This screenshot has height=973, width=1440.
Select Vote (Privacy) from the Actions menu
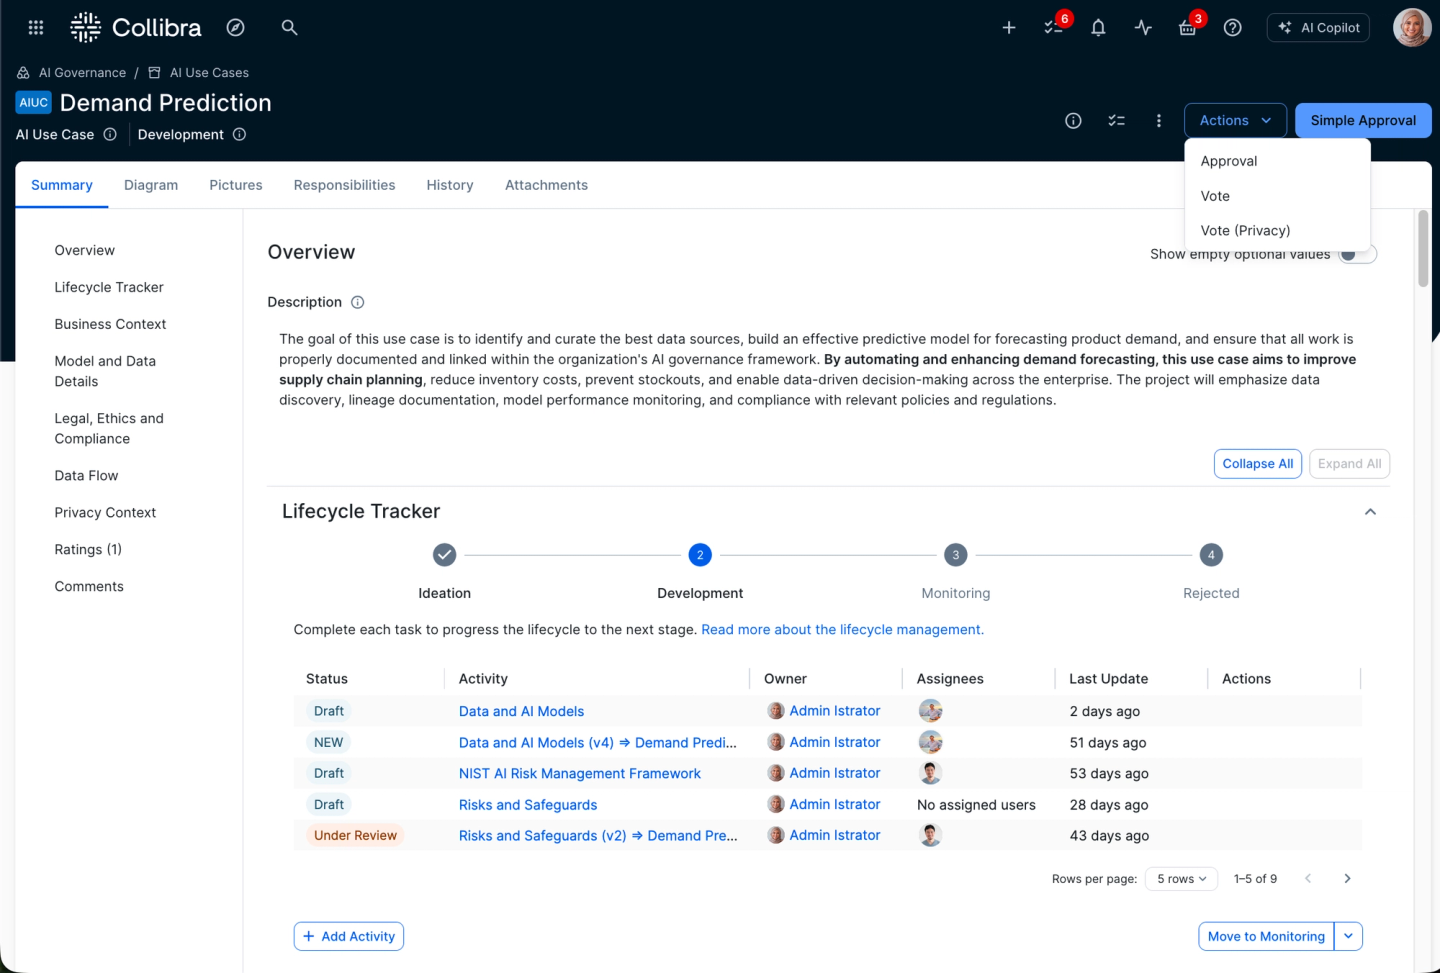pyautogui.click(x=1245, y=230)
